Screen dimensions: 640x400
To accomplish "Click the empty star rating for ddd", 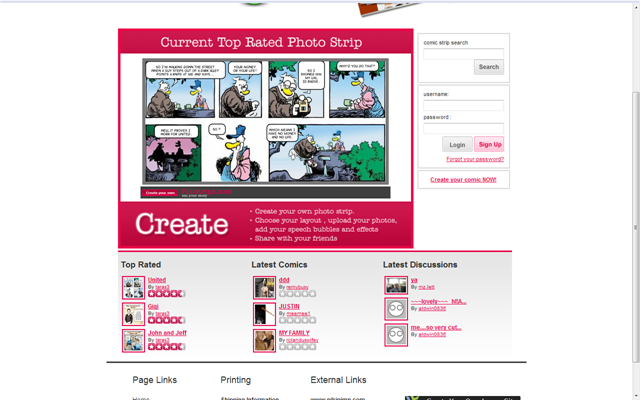I will pos(298,293).
